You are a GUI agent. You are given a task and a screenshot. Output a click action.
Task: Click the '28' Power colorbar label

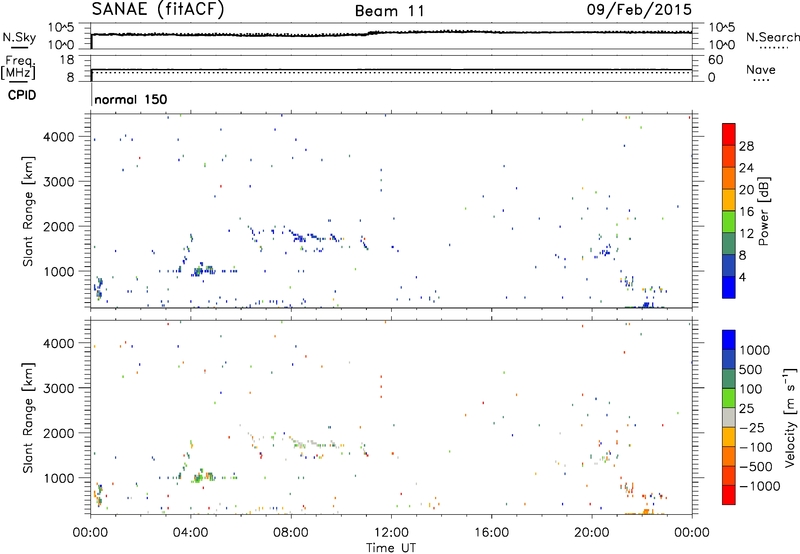[x=746, y=146]
